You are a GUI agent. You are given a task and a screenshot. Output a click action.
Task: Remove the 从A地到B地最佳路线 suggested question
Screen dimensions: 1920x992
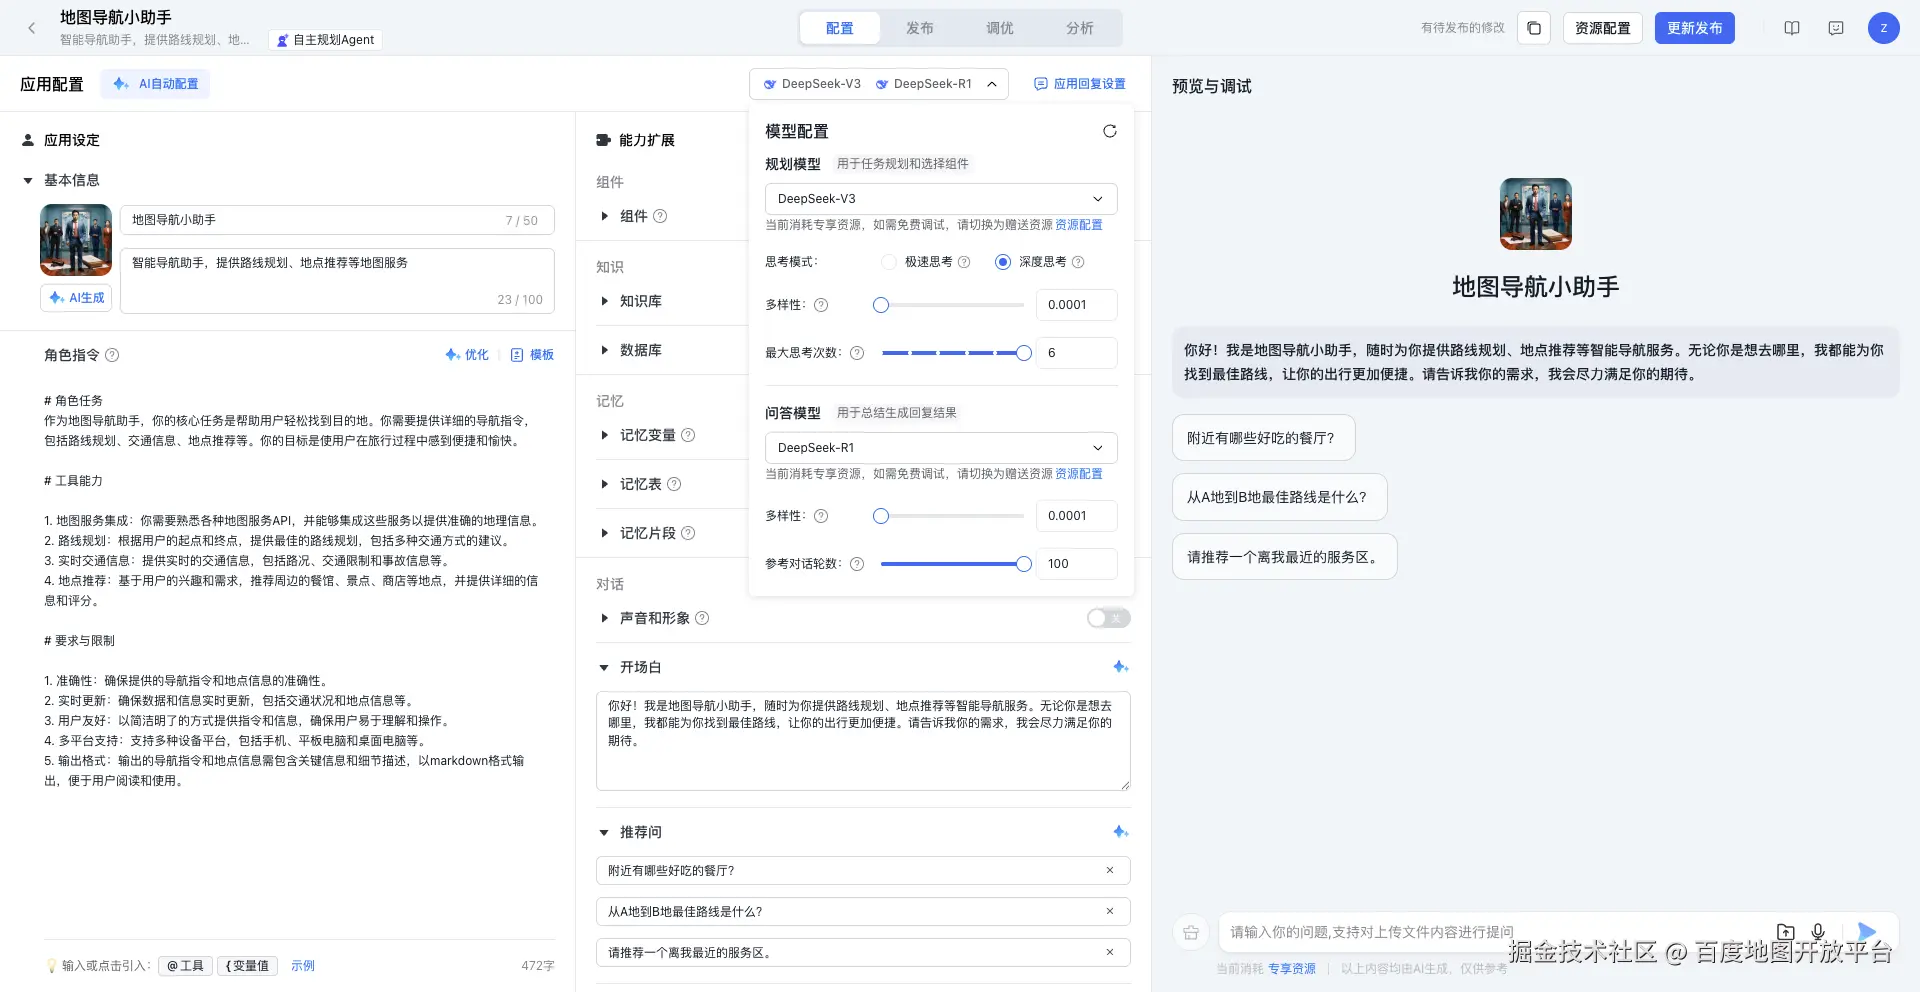tap(1110, 911)
